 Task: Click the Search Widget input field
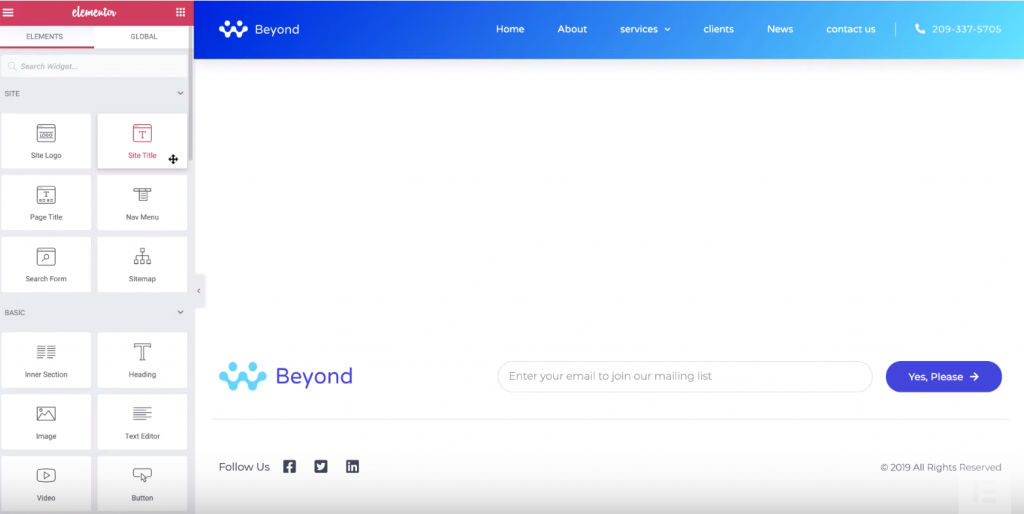95,66
